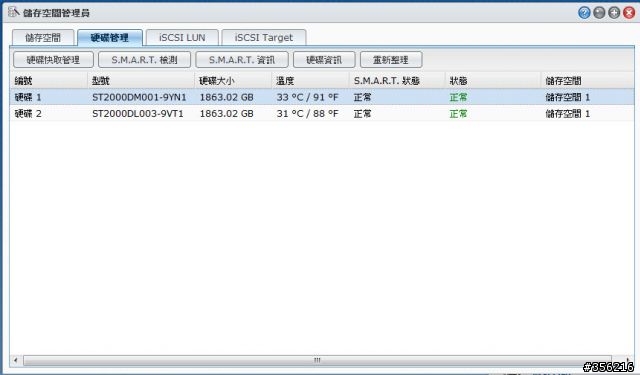640x375 pixels.
Task: Open 硬碟資訊 details
Action: (x=324, y=60)
